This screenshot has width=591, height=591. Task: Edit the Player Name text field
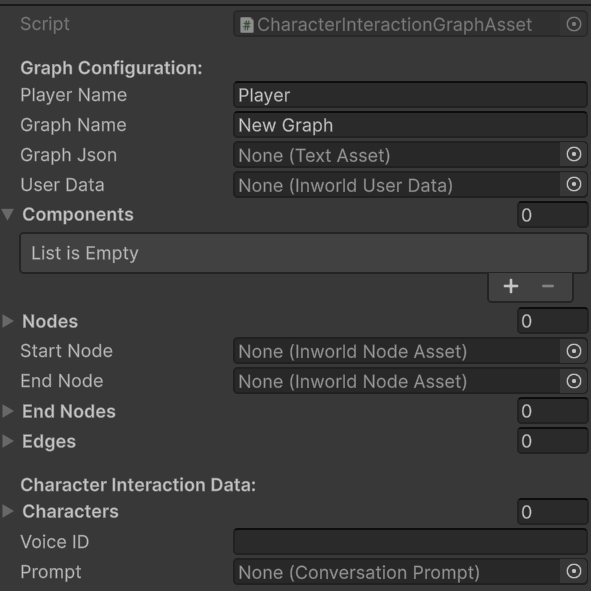pos(410,95)
